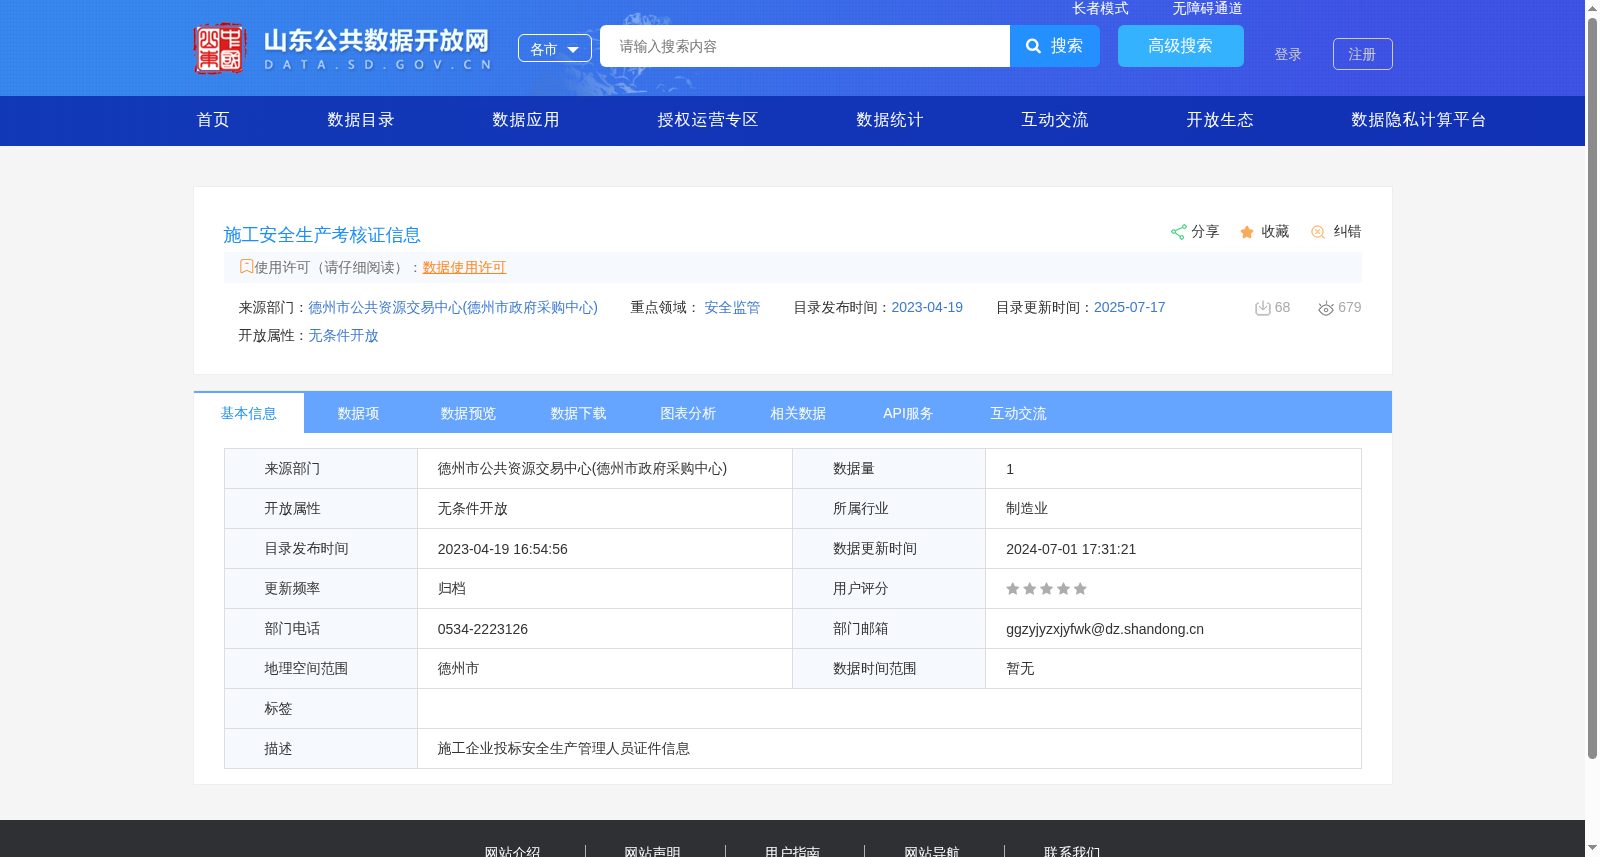Open the 数据目录 menu item
Image resolution: width=1600 pixels, height=857 pixels.
361,120
